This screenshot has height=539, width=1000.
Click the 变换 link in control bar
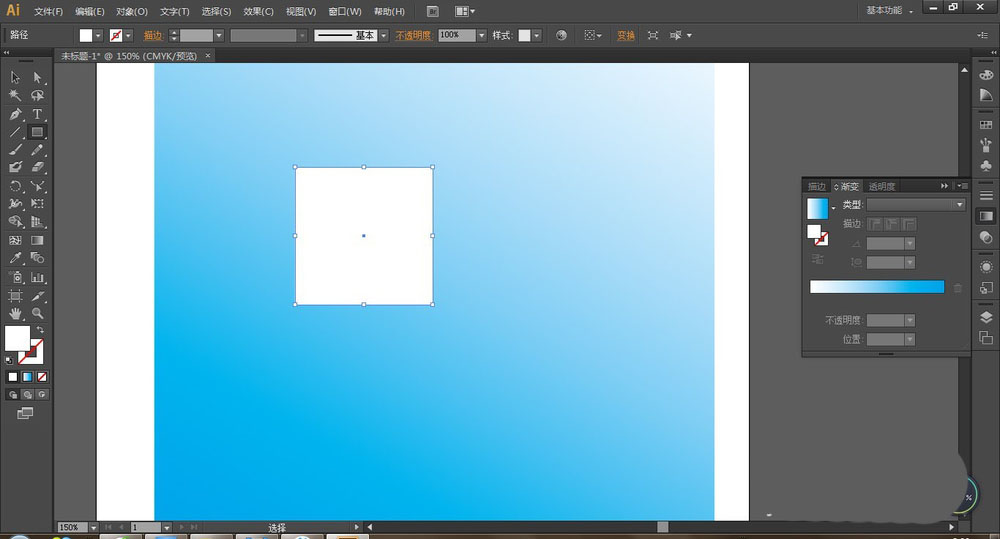pos(626,35)
